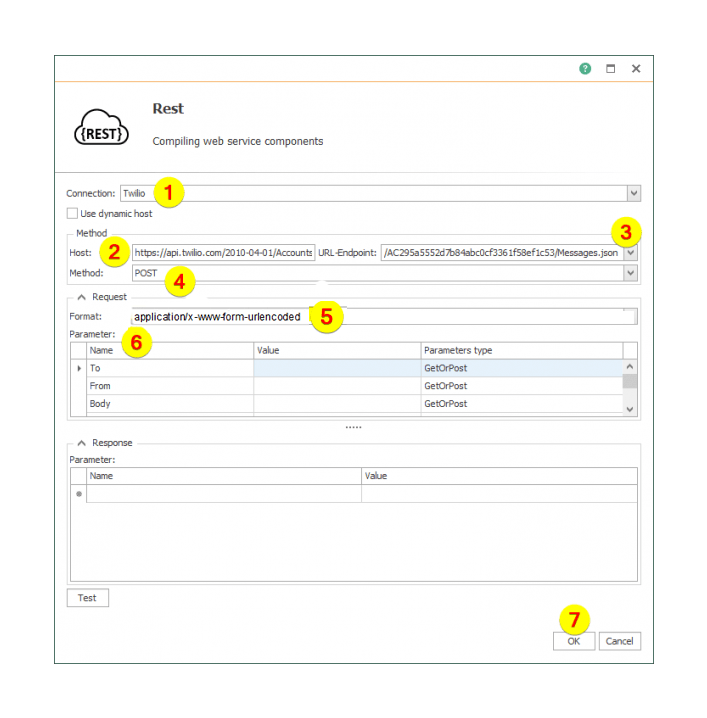The image size is (707, 718).
Task: Click the Value cell of From parameter
Action: coord(337,386)
